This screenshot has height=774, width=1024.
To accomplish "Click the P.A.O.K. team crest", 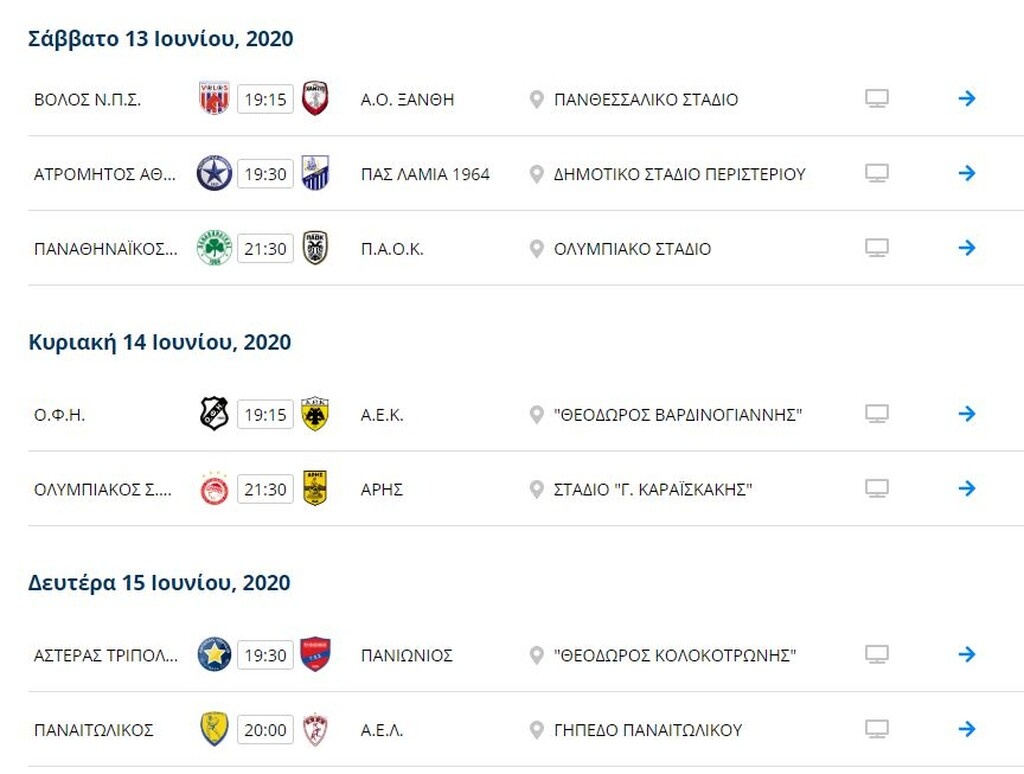I will [315, 248].
